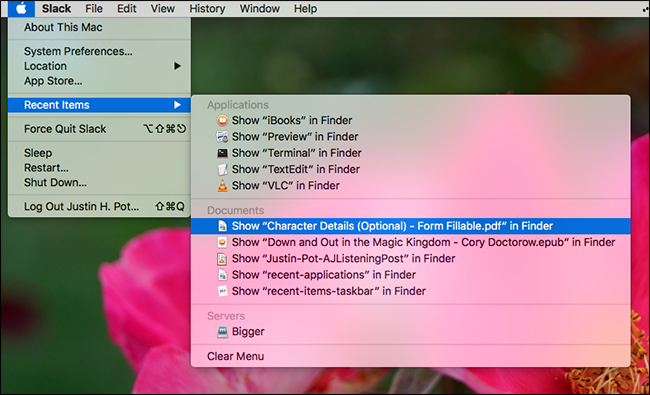This screenshot has height=395, width=650.
Task: Click the recent-items-taskbar file icon
Action: (x=223, y=291)
